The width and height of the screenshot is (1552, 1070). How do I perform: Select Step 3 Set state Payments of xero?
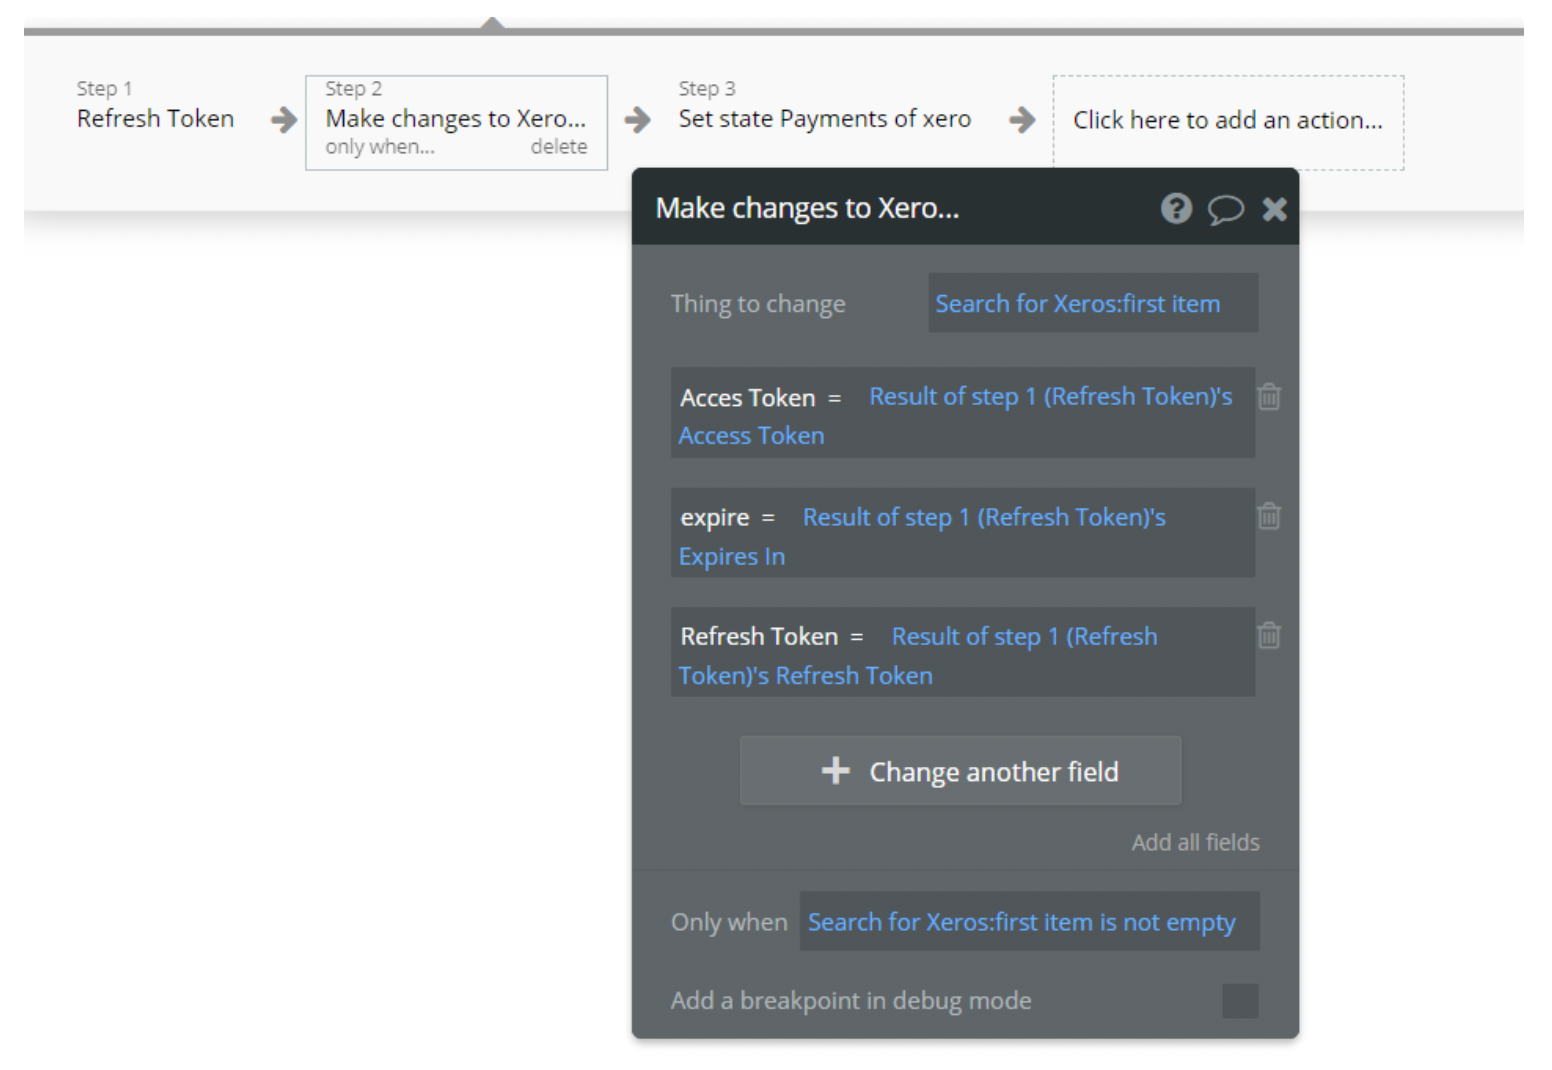(825, 105)
